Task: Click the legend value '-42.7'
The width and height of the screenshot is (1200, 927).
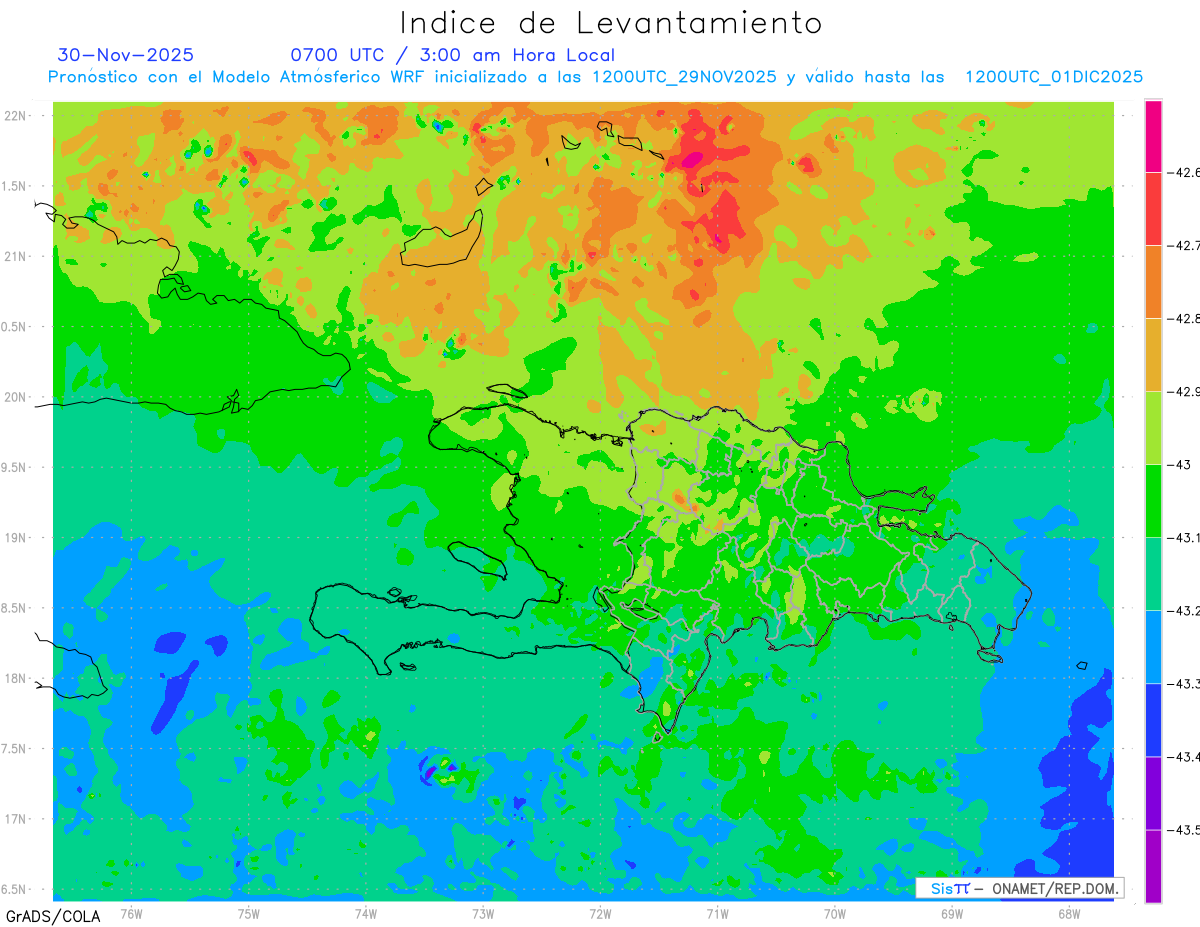Action: [x=1185, y=245]
